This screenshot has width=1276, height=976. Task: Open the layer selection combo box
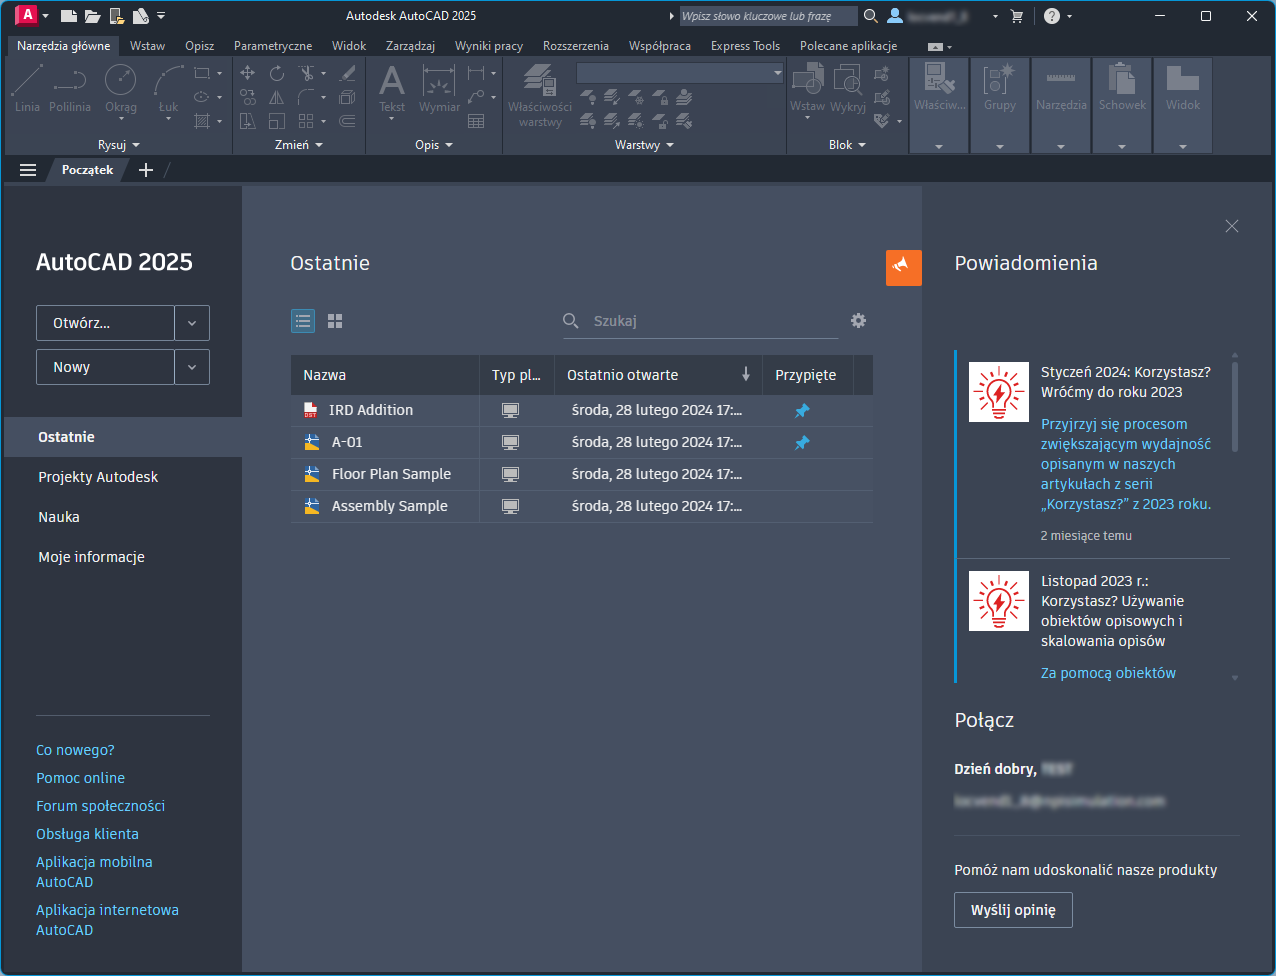point(680,73)
